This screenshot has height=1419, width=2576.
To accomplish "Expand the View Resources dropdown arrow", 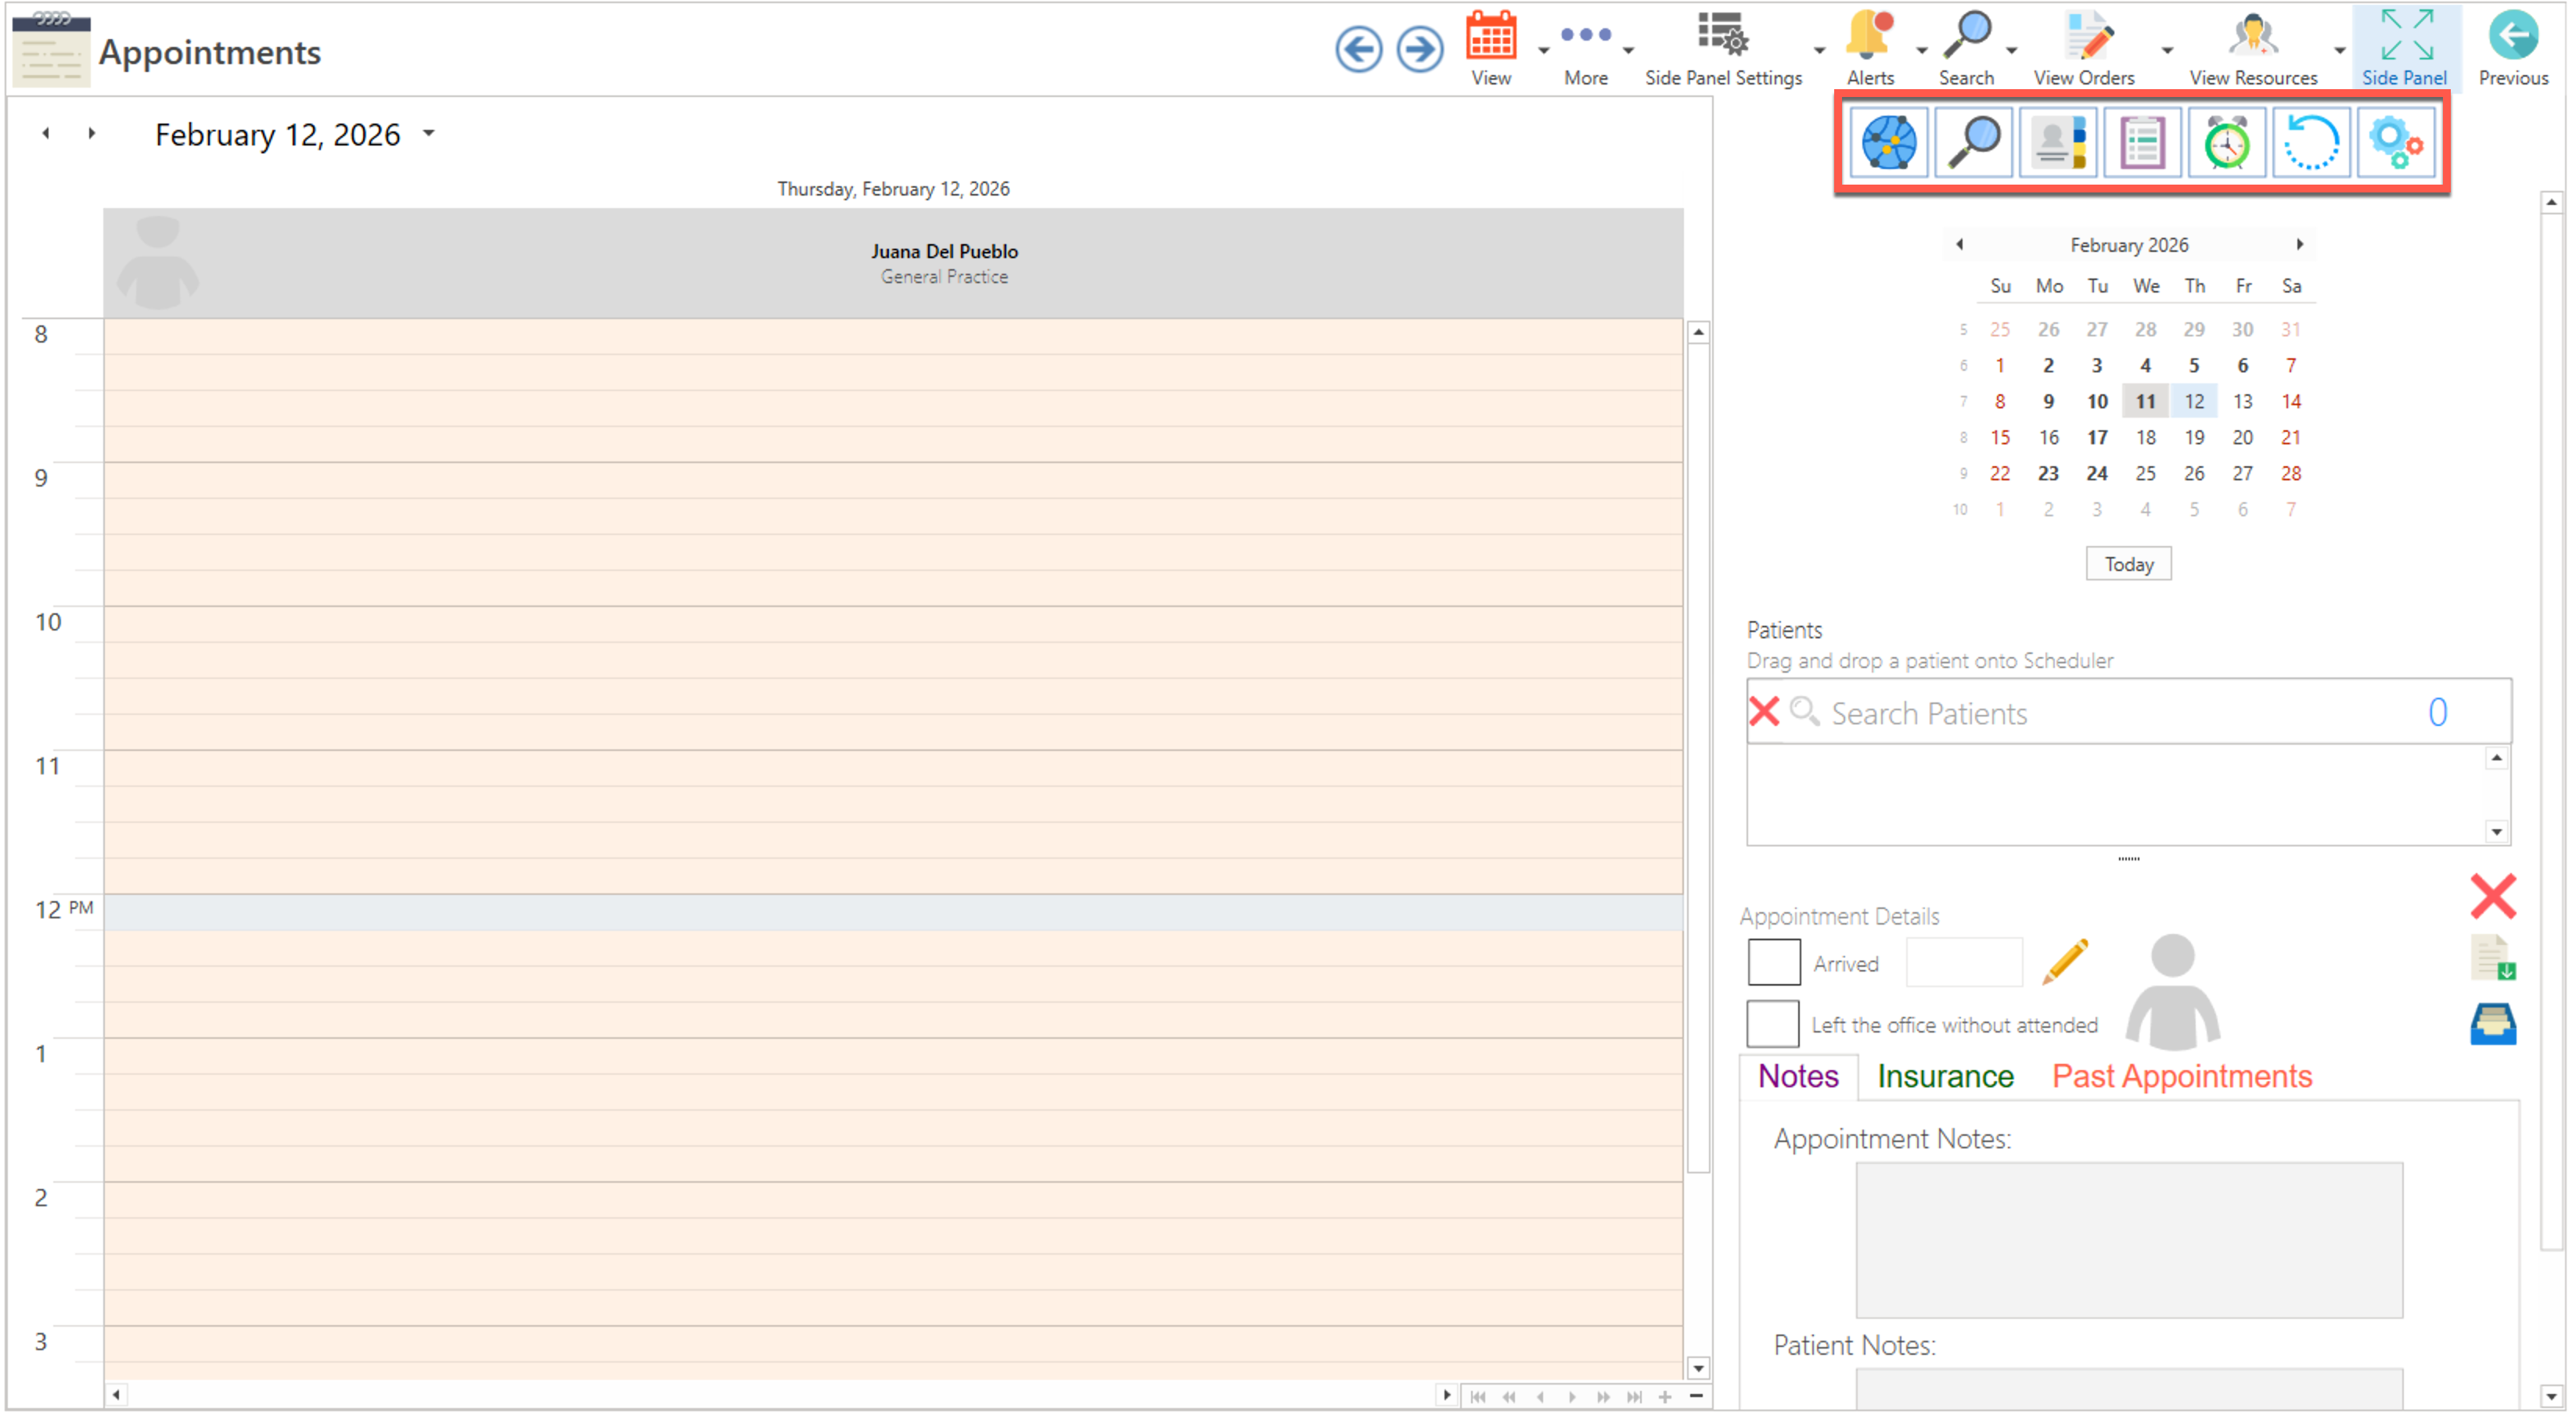I will click(x=2340, y=50).
